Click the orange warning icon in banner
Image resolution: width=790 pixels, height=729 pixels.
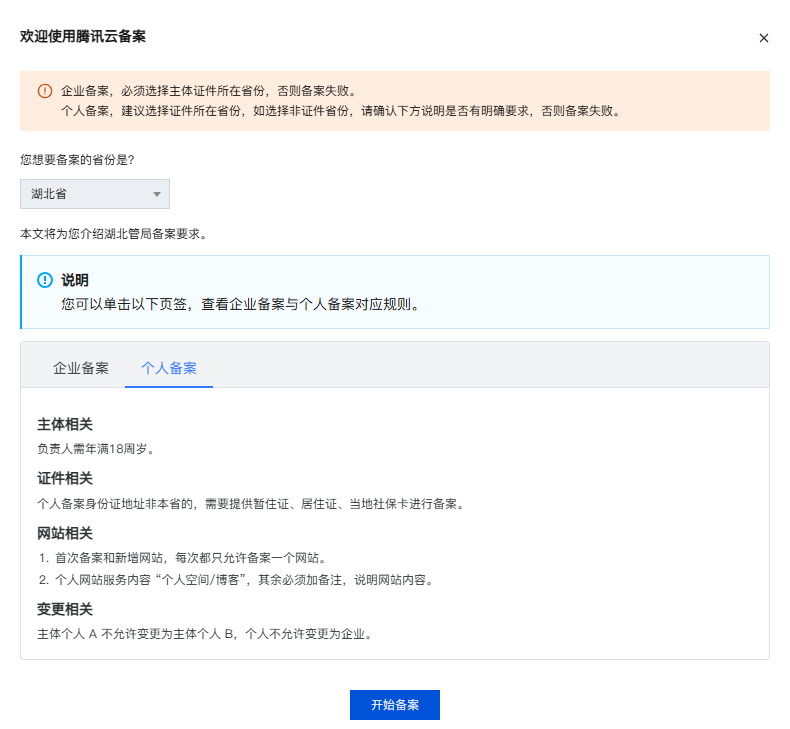pyautogui.click(x=45, y=91)
